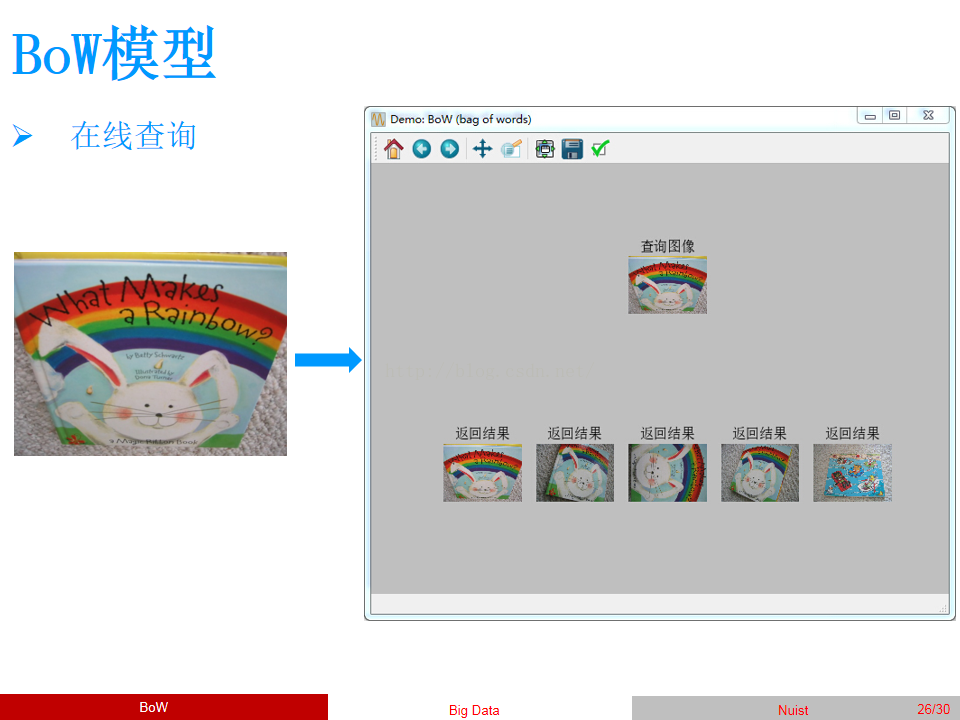Close the Demo BoW window
Viewport: 960px width, 720px height.
click(928, 115)
